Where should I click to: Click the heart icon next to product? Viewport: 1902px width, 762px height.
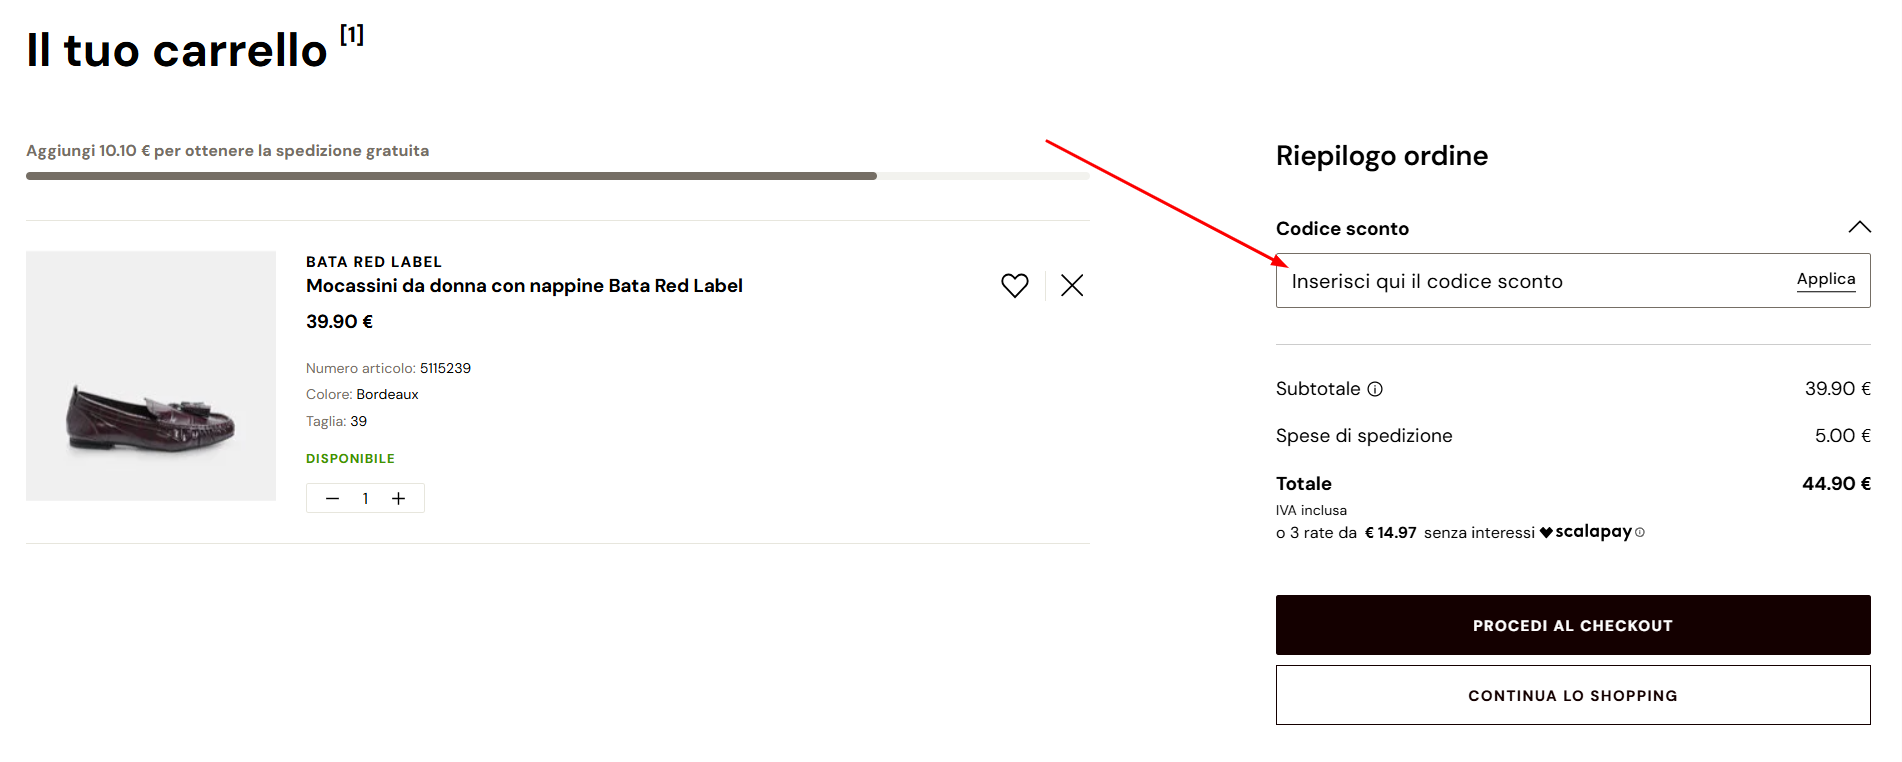tap(1014, 285)
